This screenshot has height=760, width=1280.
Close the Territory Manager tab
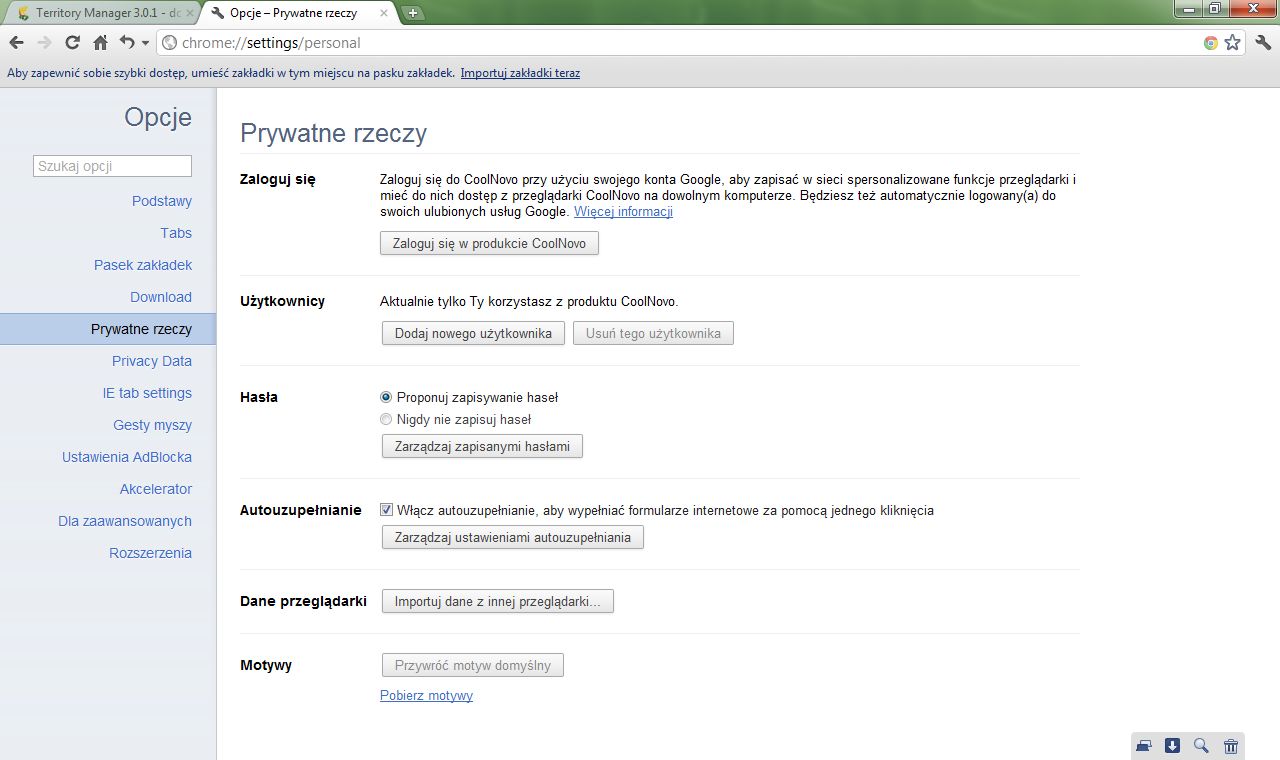pyautogui.click(x=190, y=13)
